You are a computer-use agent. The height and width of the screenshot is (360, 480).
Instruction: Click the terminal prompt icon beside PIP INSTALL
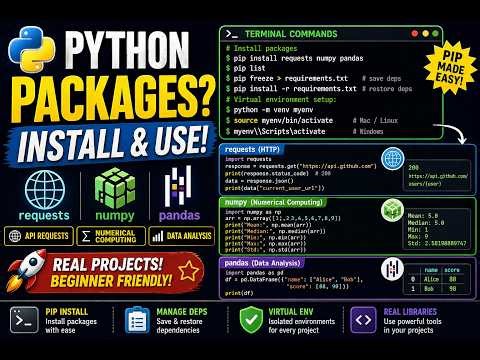click(x=24, y=320)
